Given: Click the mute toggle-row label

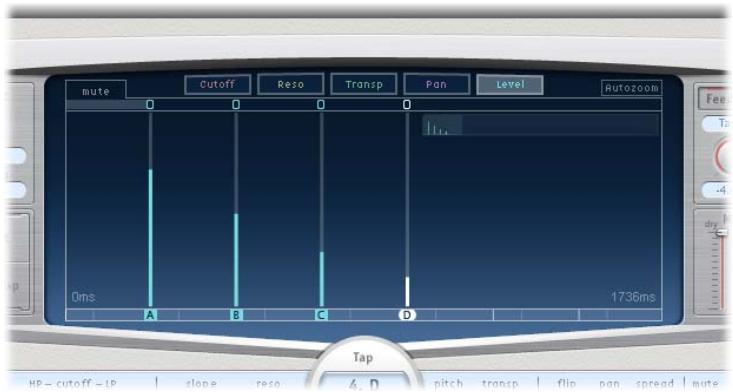Looking at the screenshot, I should [x=96, y=91].
